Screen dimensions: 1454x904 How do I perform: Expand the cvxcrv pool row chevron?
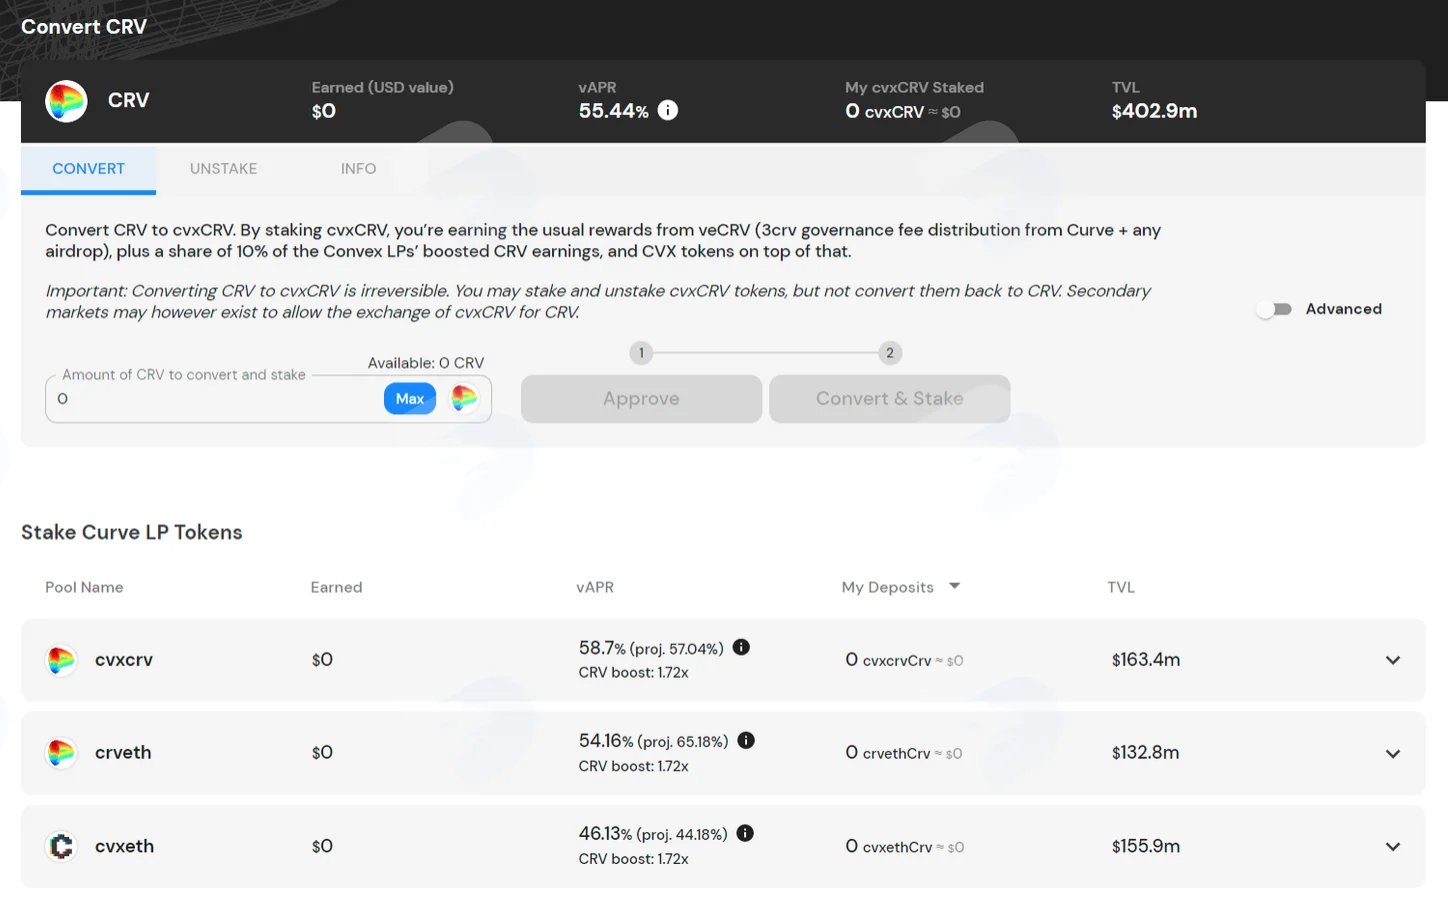[1393, 660]
